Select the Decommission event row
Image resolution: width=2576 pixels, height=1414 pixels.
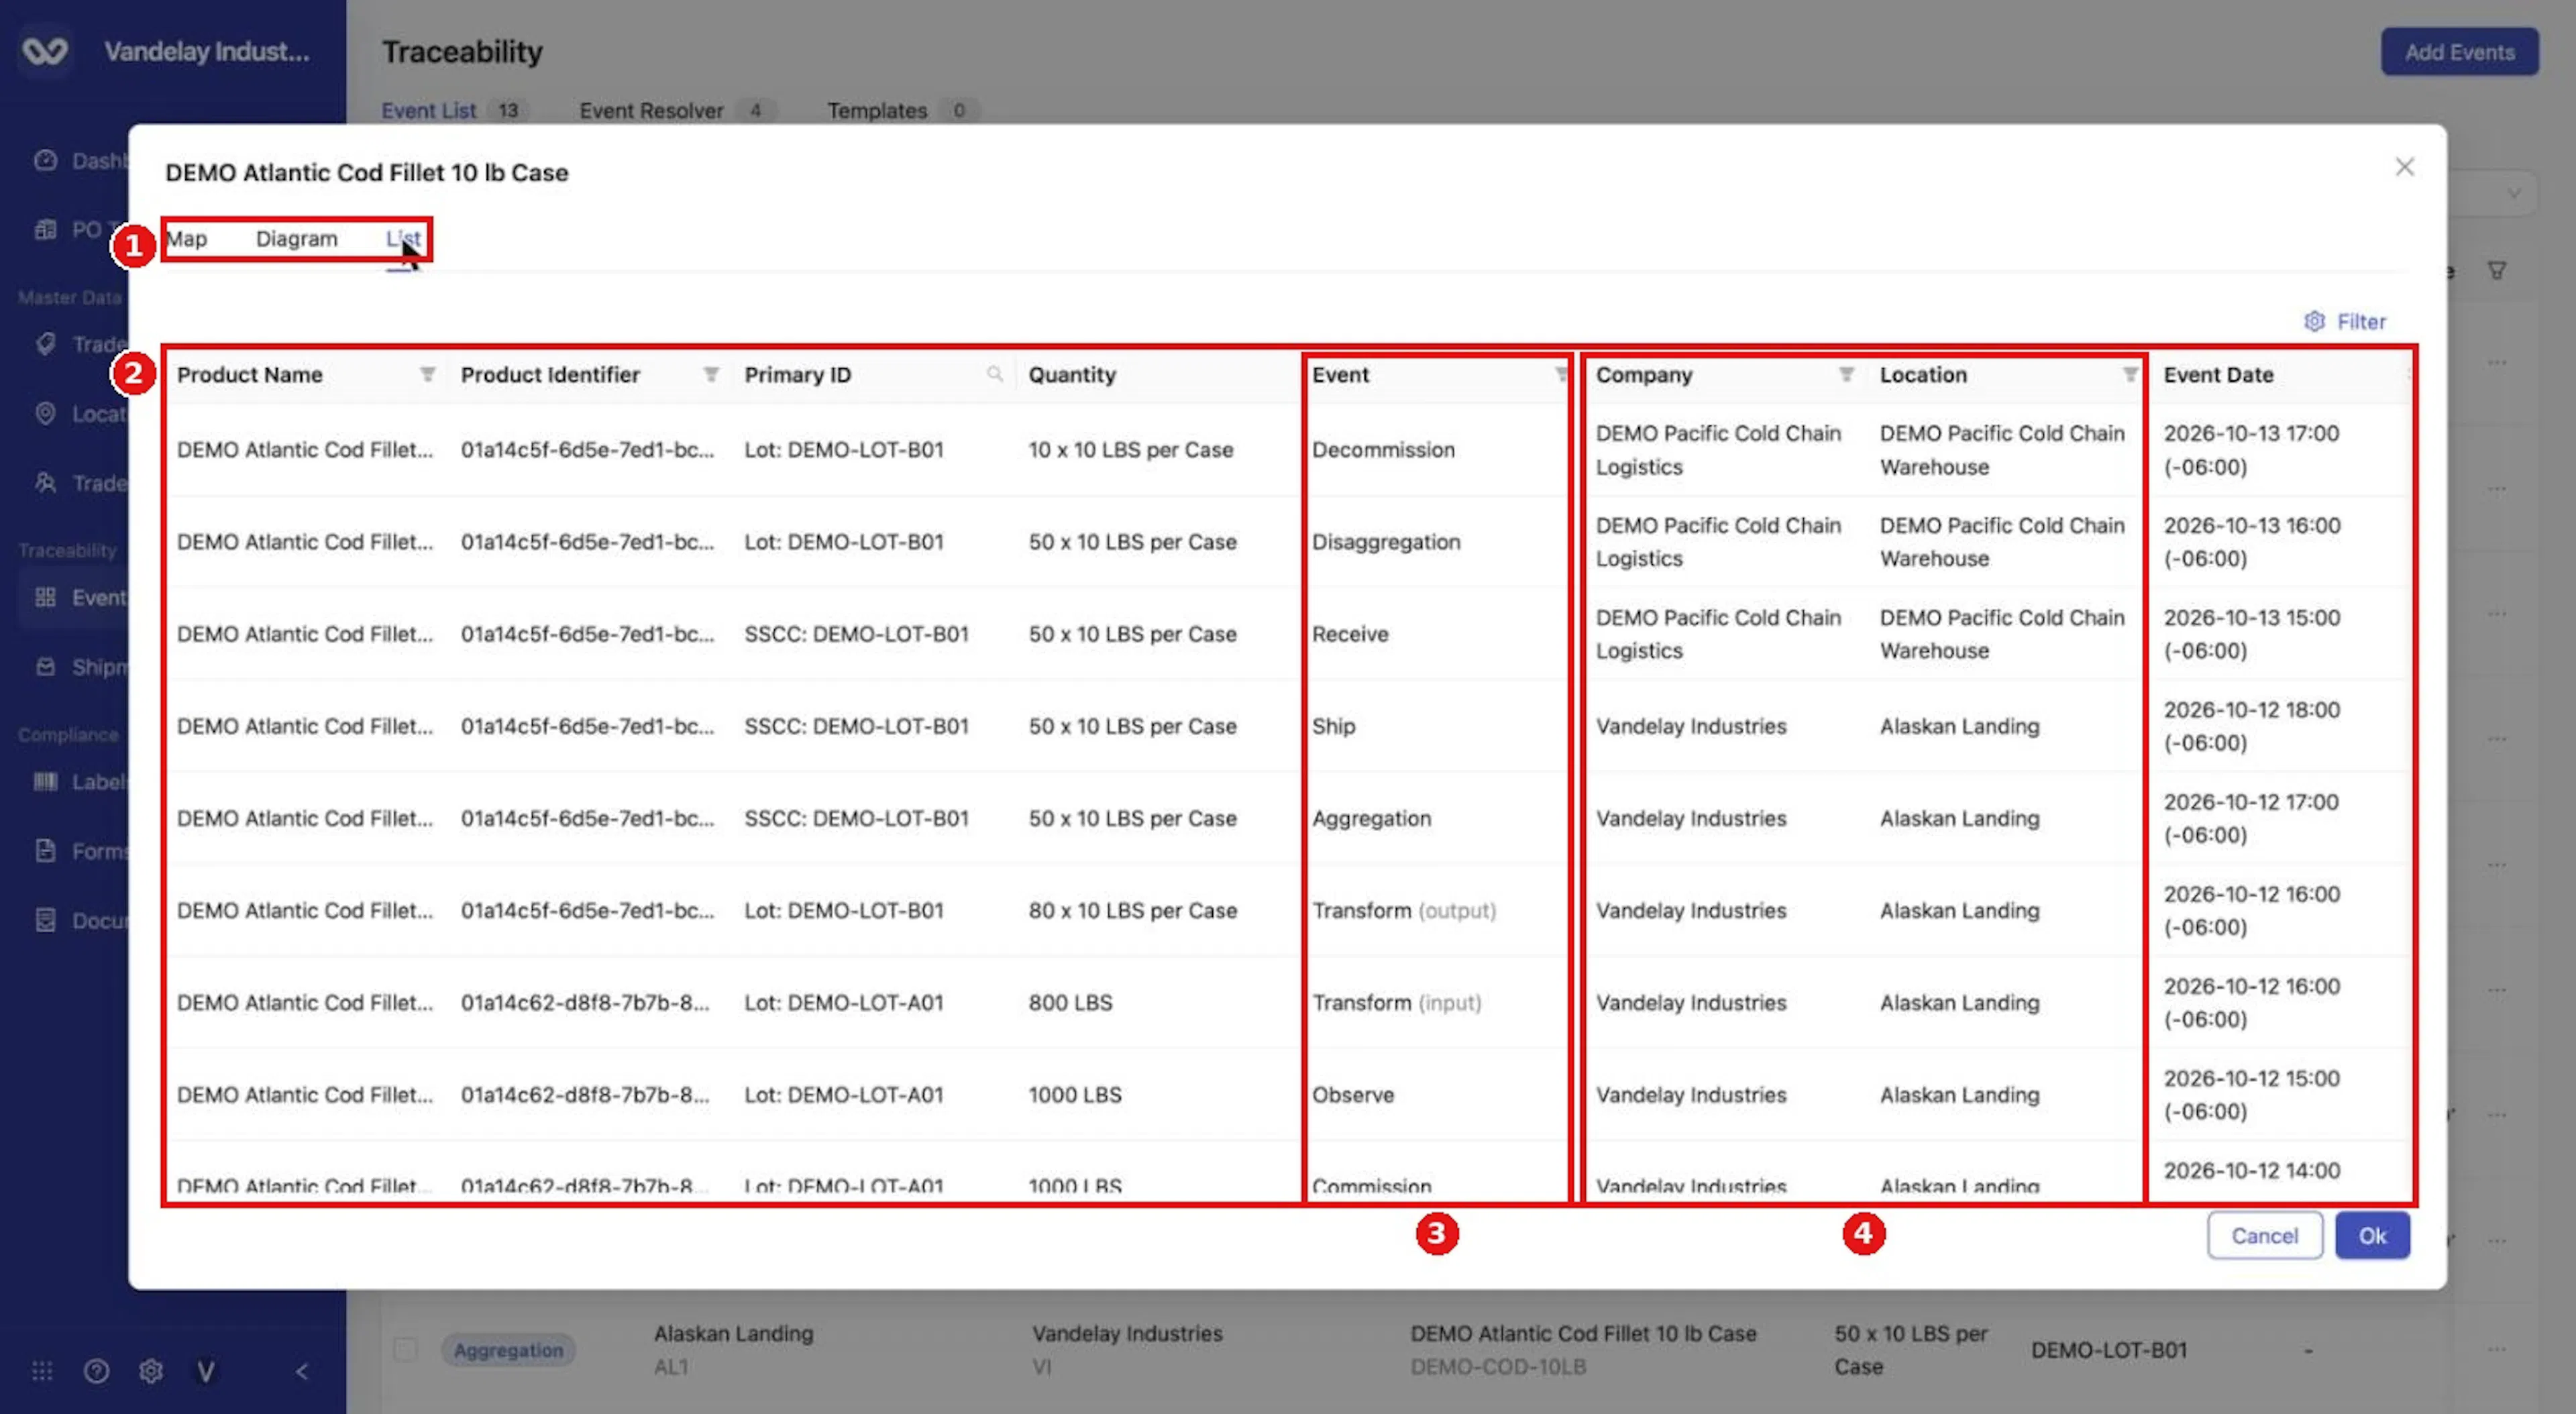point(1287,450)
